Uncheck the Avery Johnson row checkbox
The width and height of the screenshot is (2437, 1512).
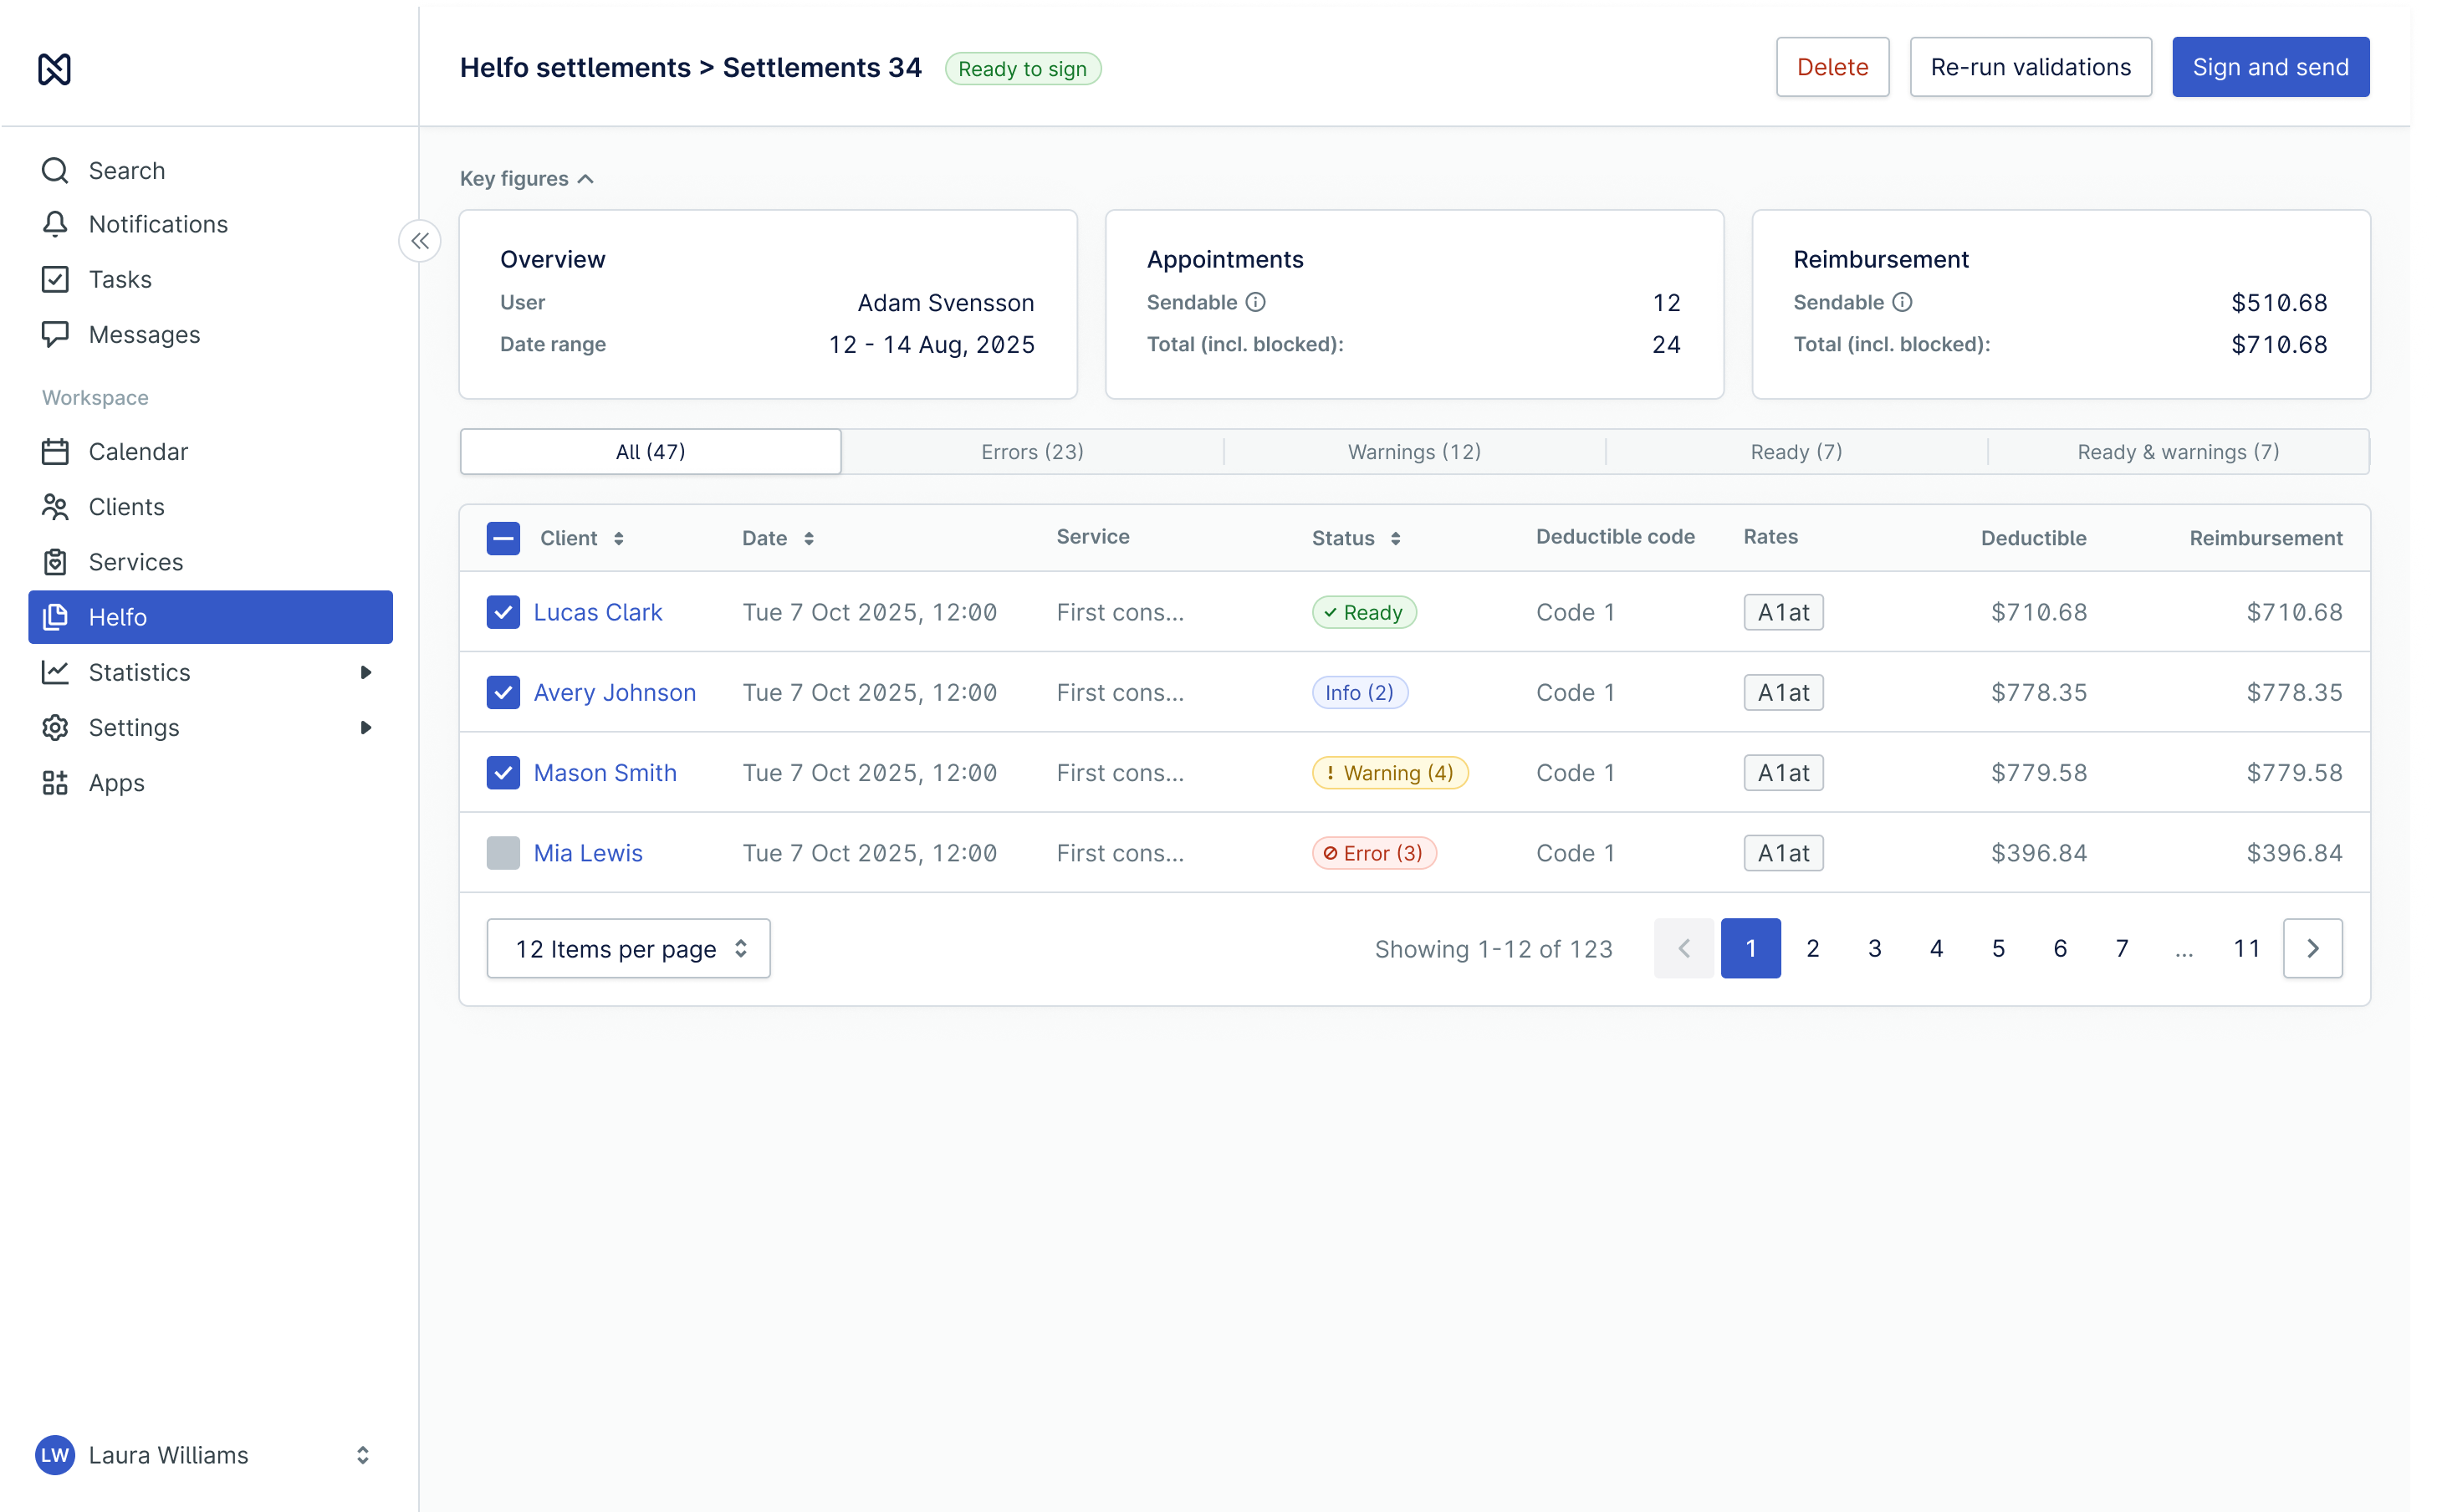[x=503, y=692]
